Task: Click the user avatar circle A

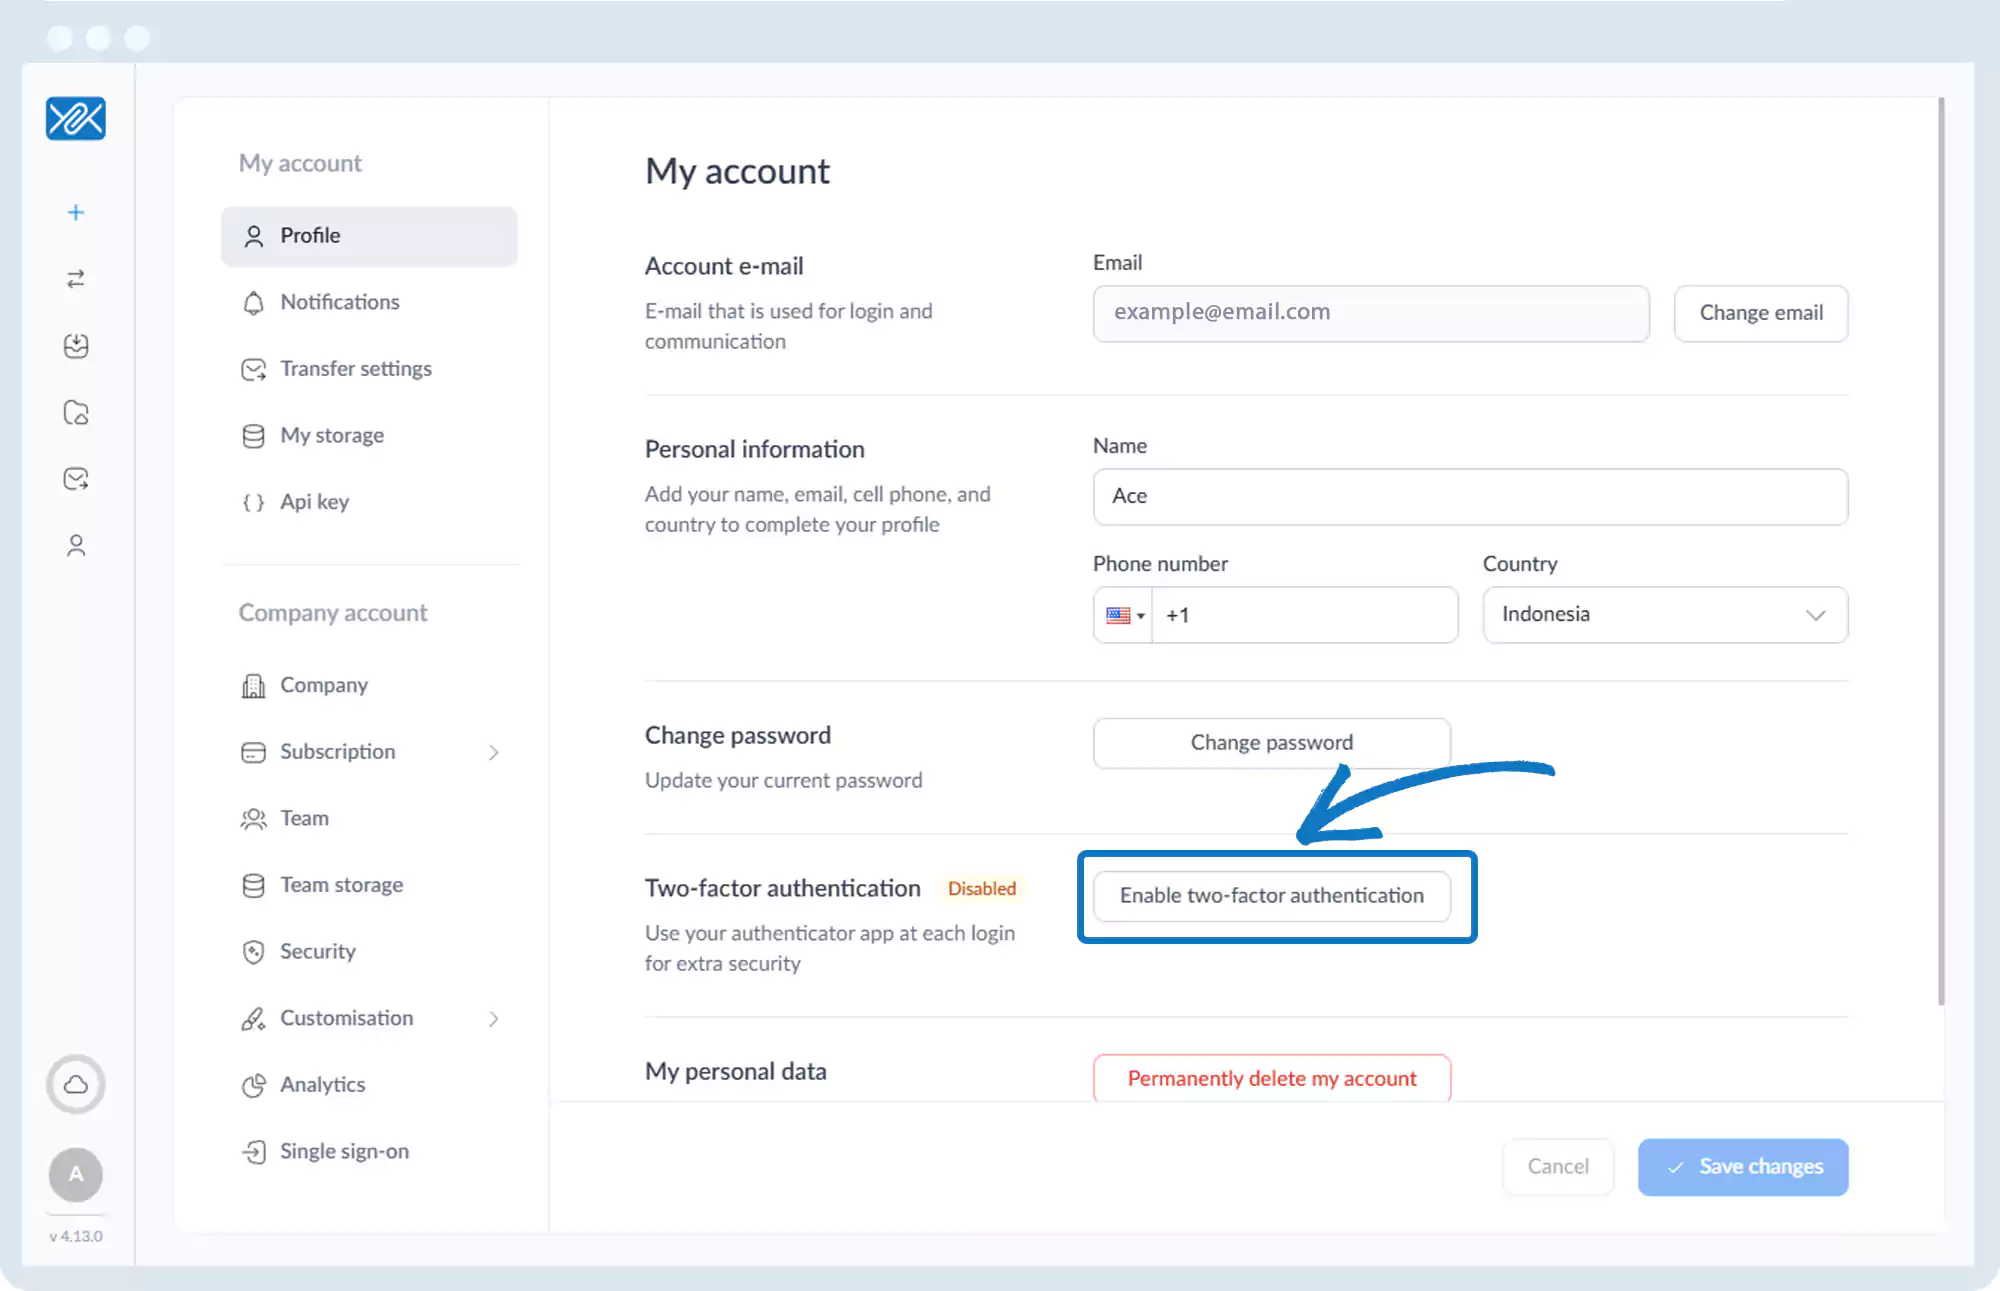Action: [76, 1174]
